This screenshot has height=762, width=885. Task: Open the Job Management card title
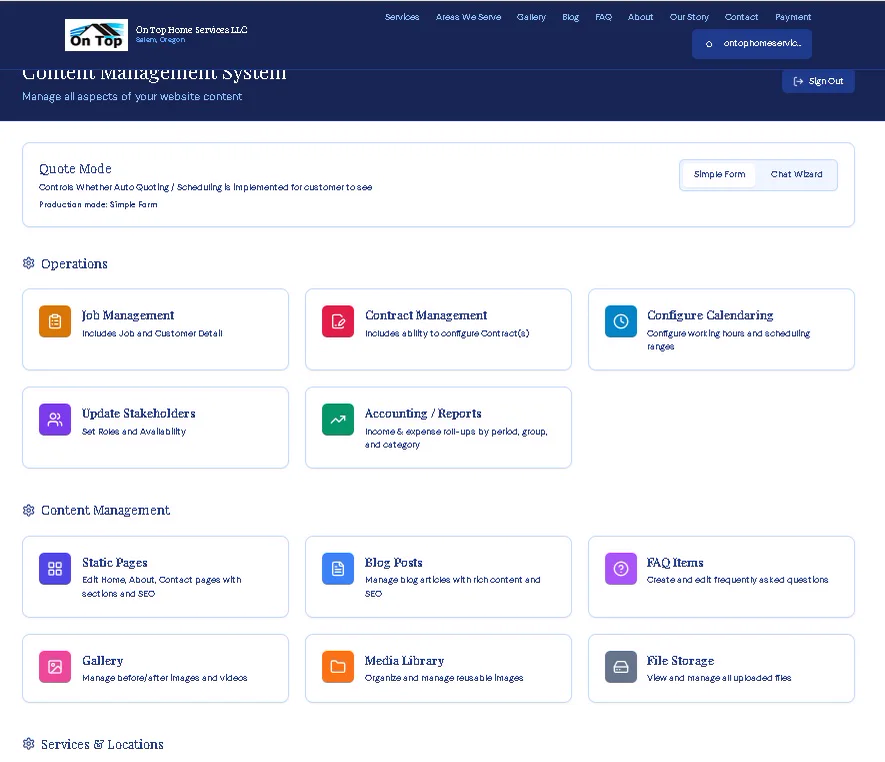128,315
